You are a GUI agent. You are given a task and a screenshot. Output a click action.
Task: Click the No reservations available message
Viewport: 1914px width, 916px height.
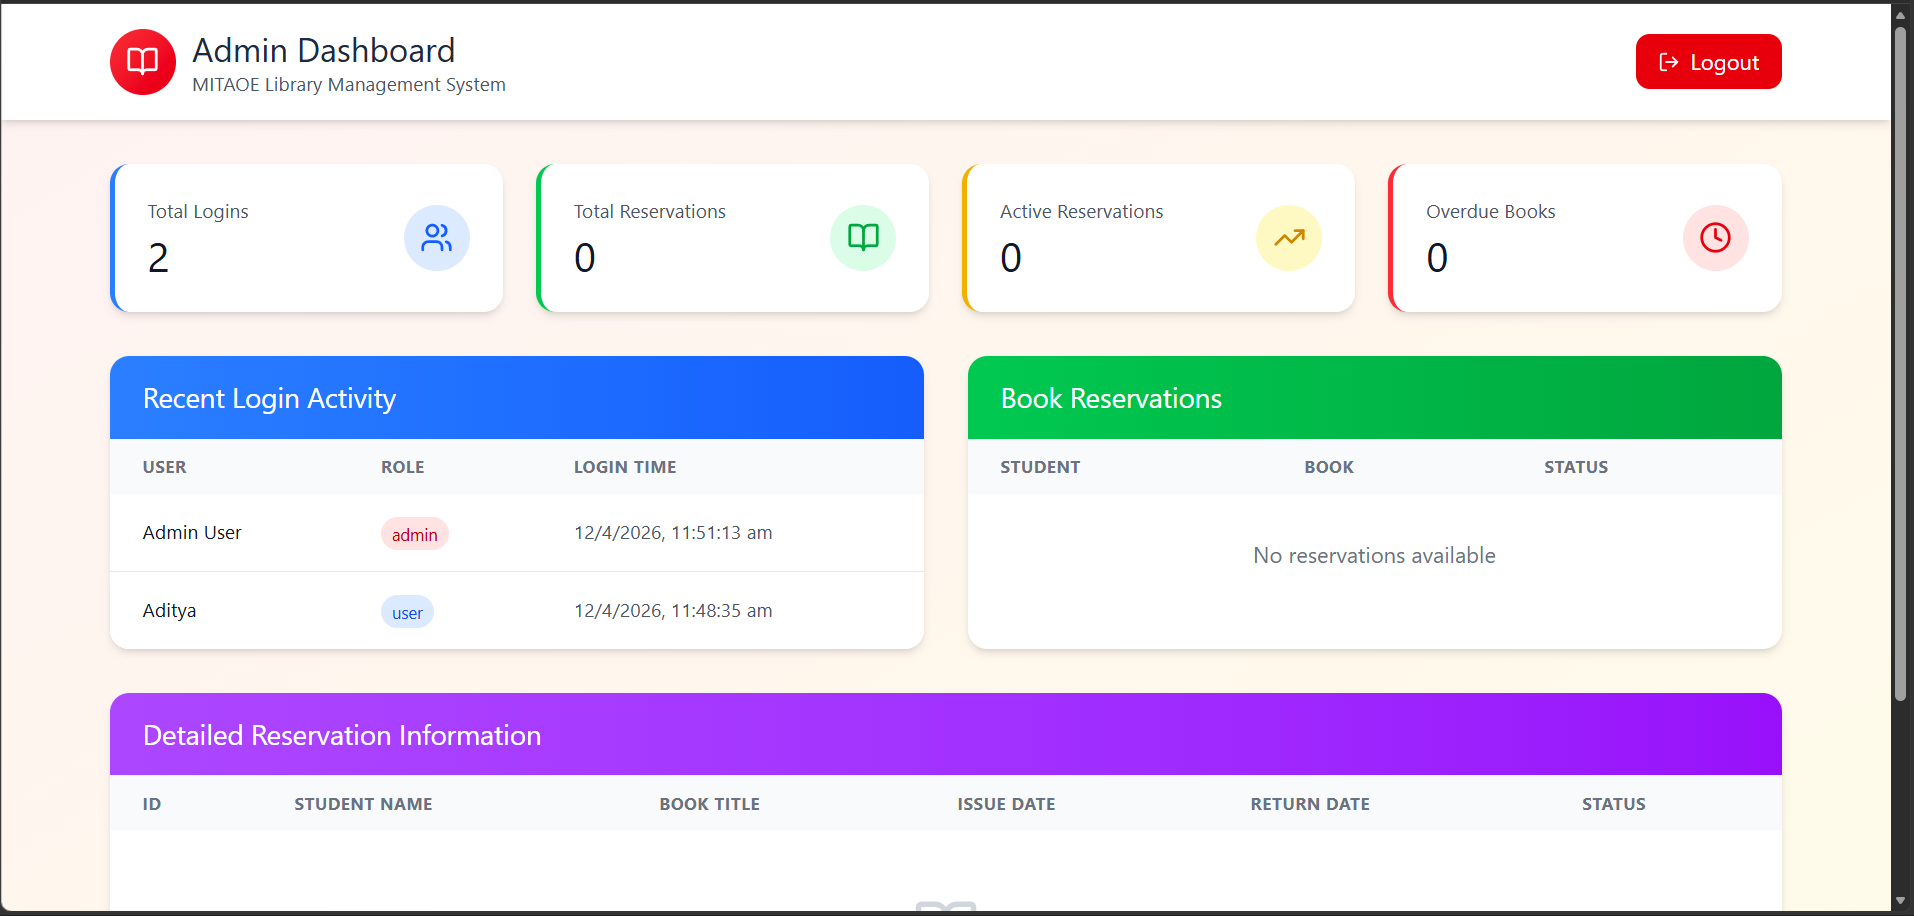click(x=1375, y=556)
